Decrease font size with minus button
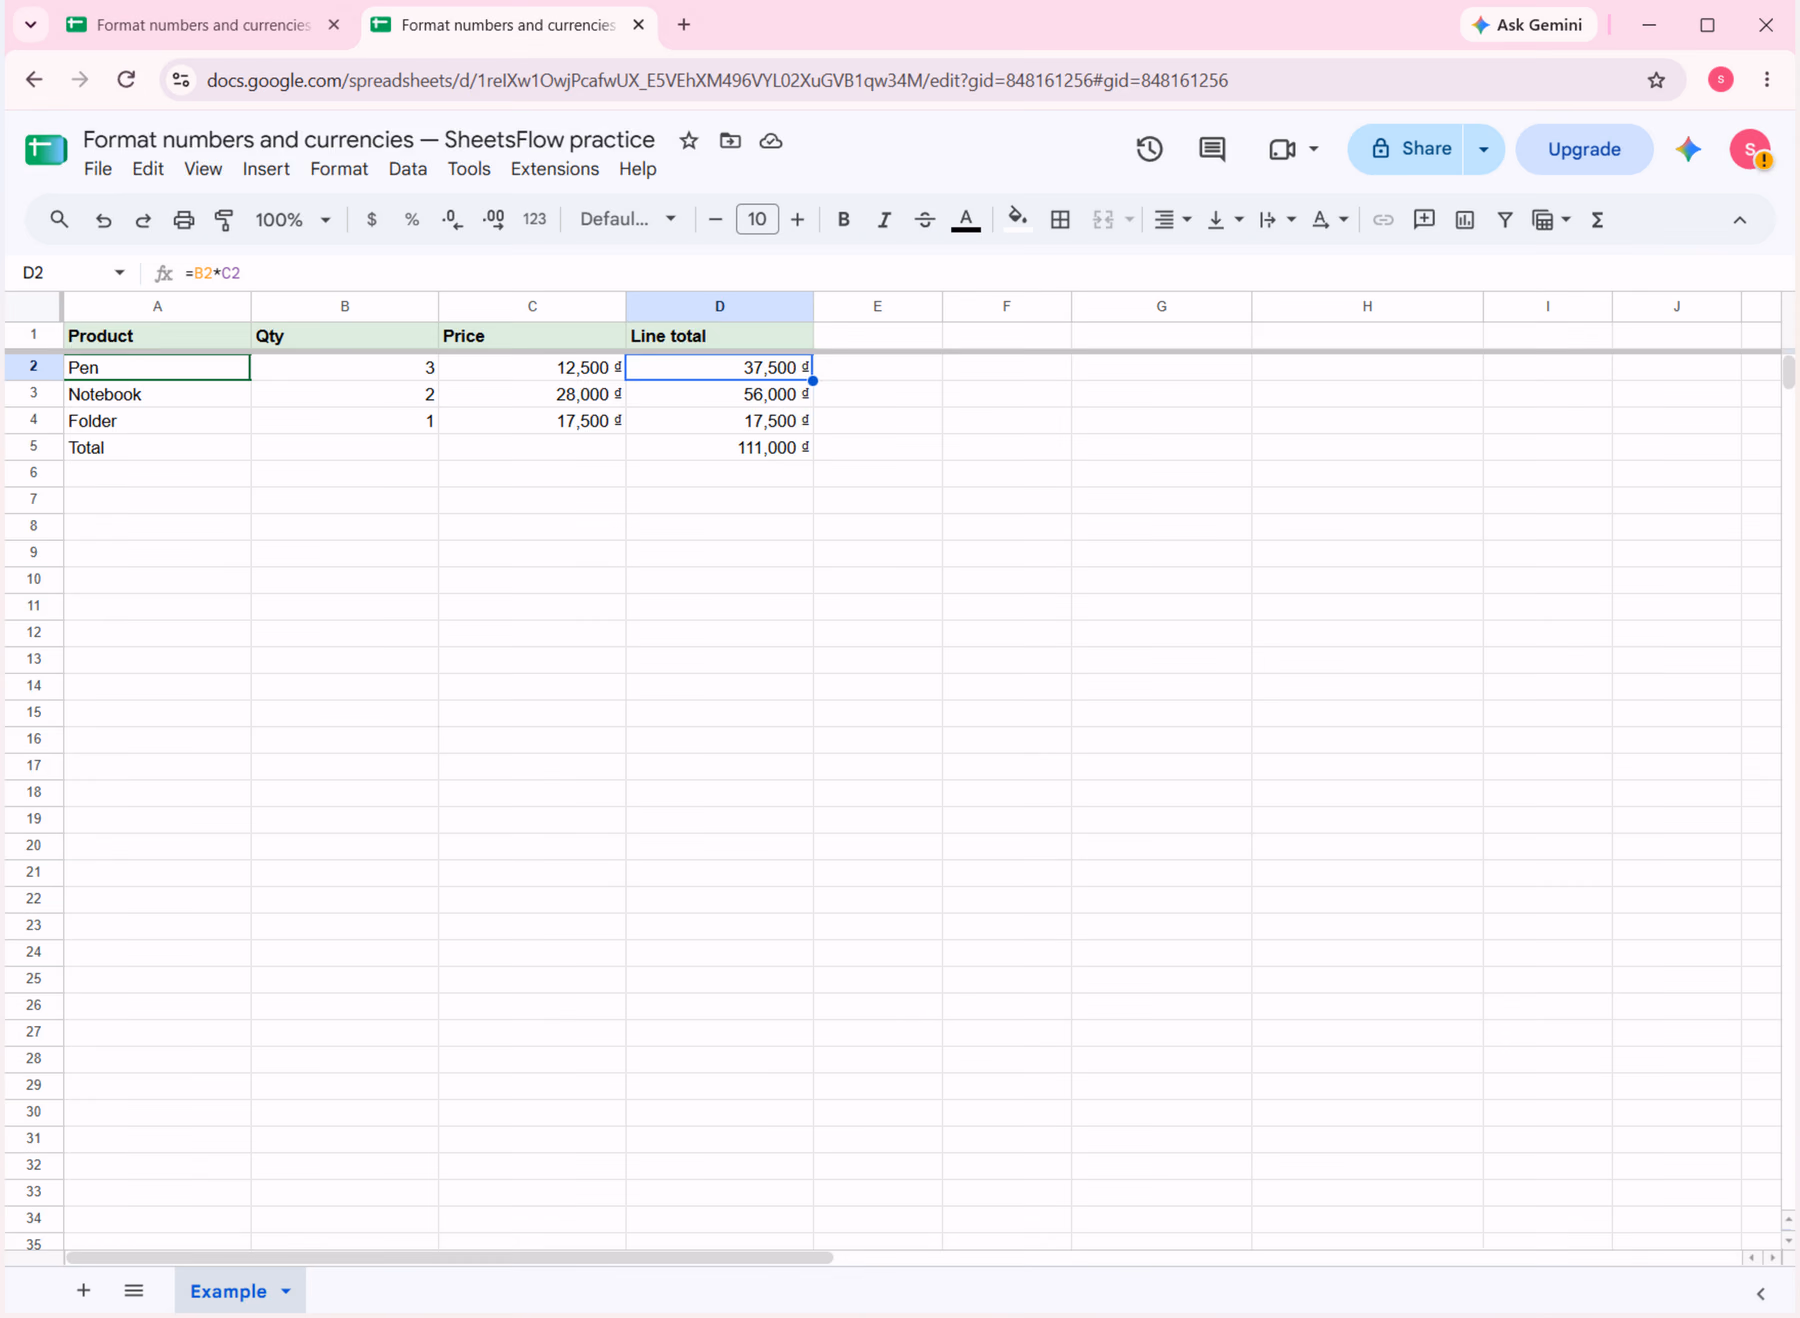 (x=715, y=220)
